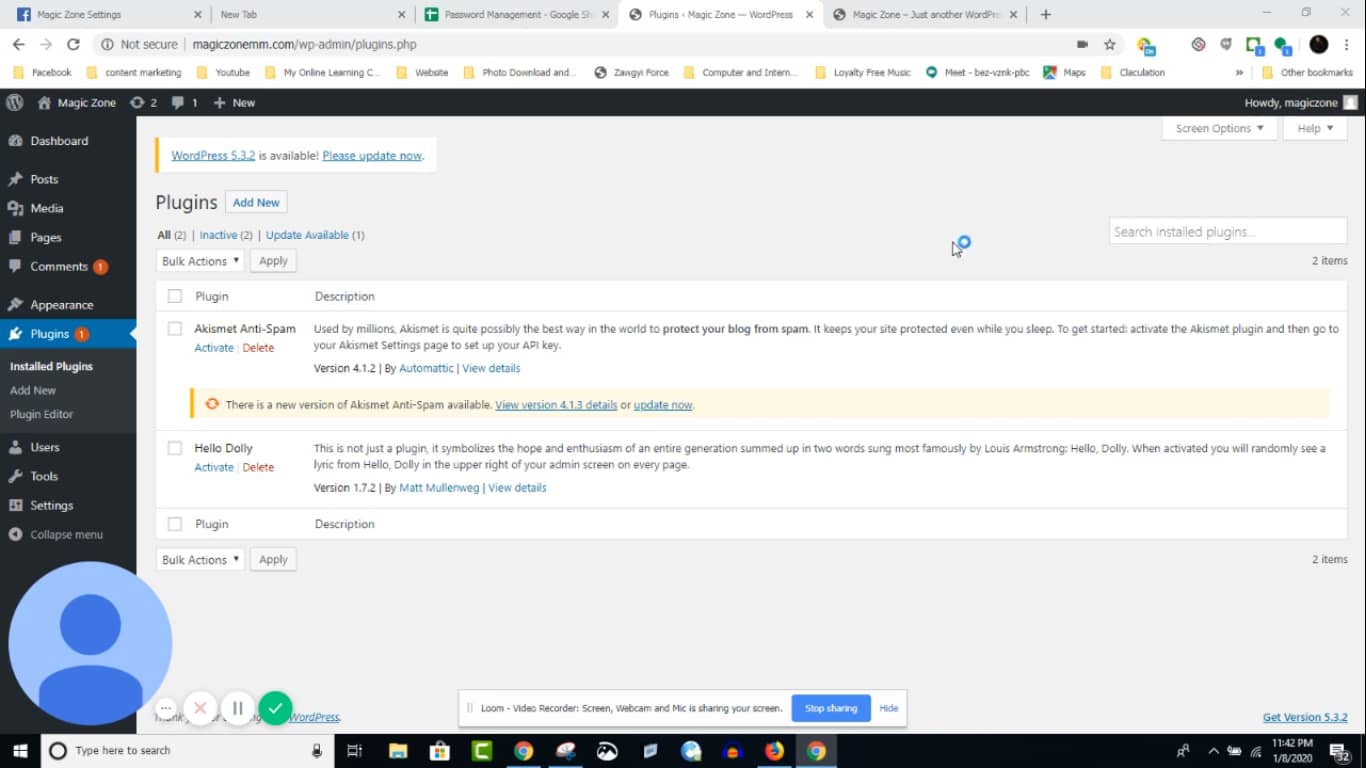Open View details for Akismet version 4.1.2

(x=491, y=368)
